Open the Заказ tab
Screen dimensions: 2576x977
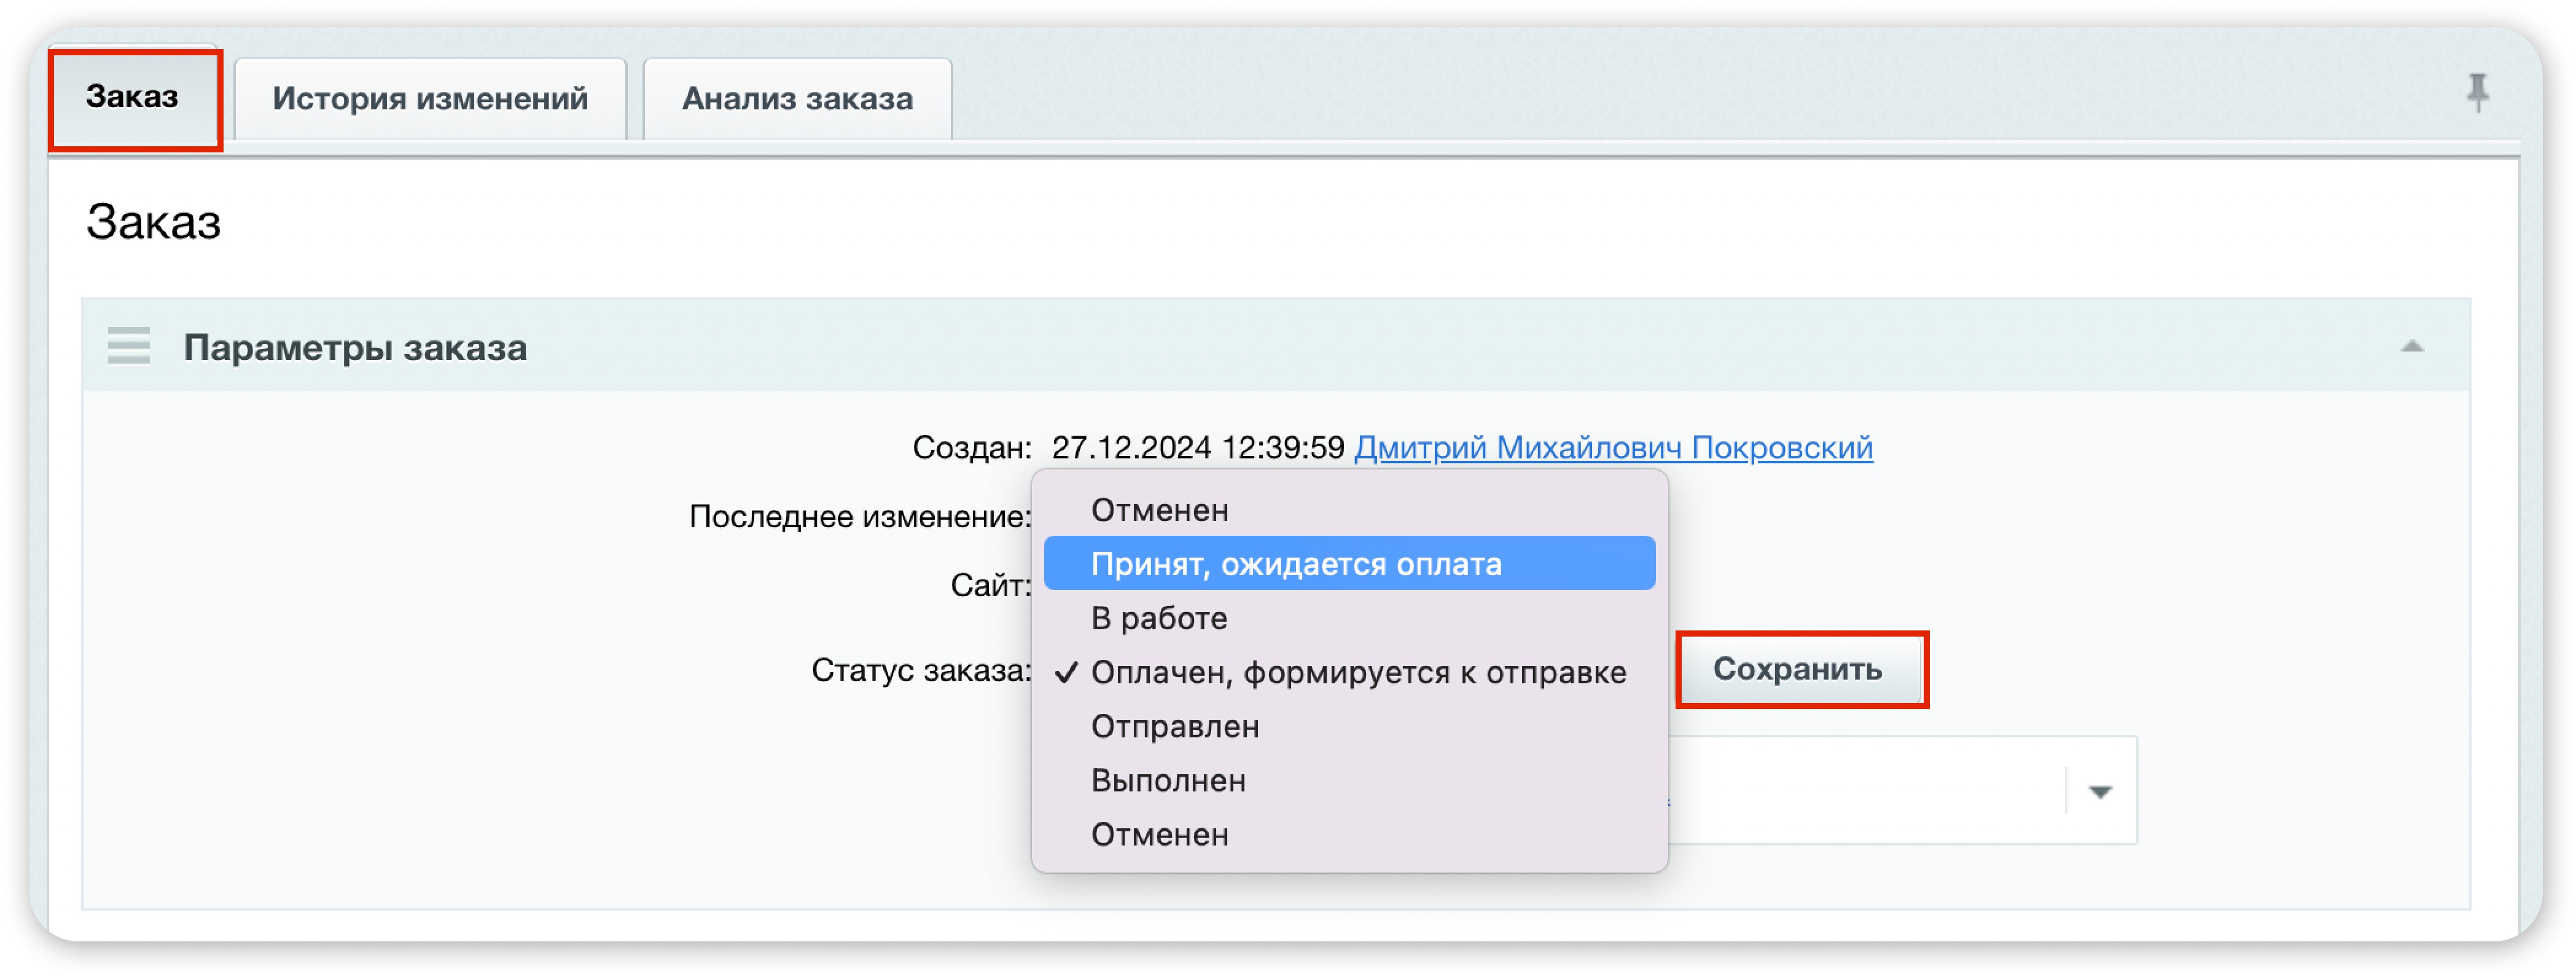(135, 98)
